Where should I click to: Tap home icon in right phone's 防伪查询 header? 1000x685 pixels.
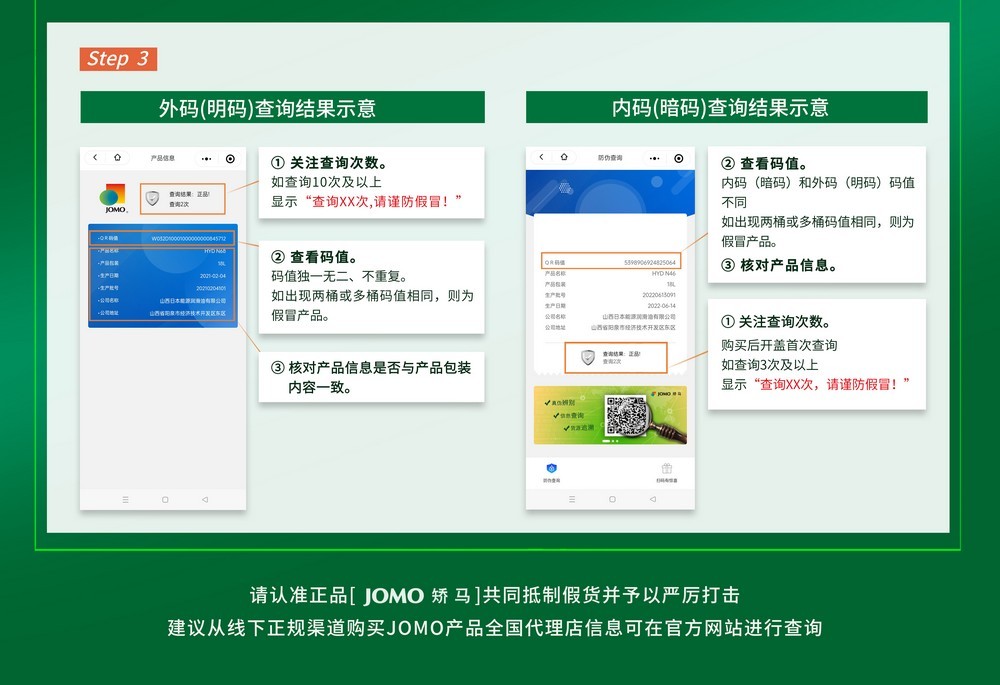click(564, 158)
